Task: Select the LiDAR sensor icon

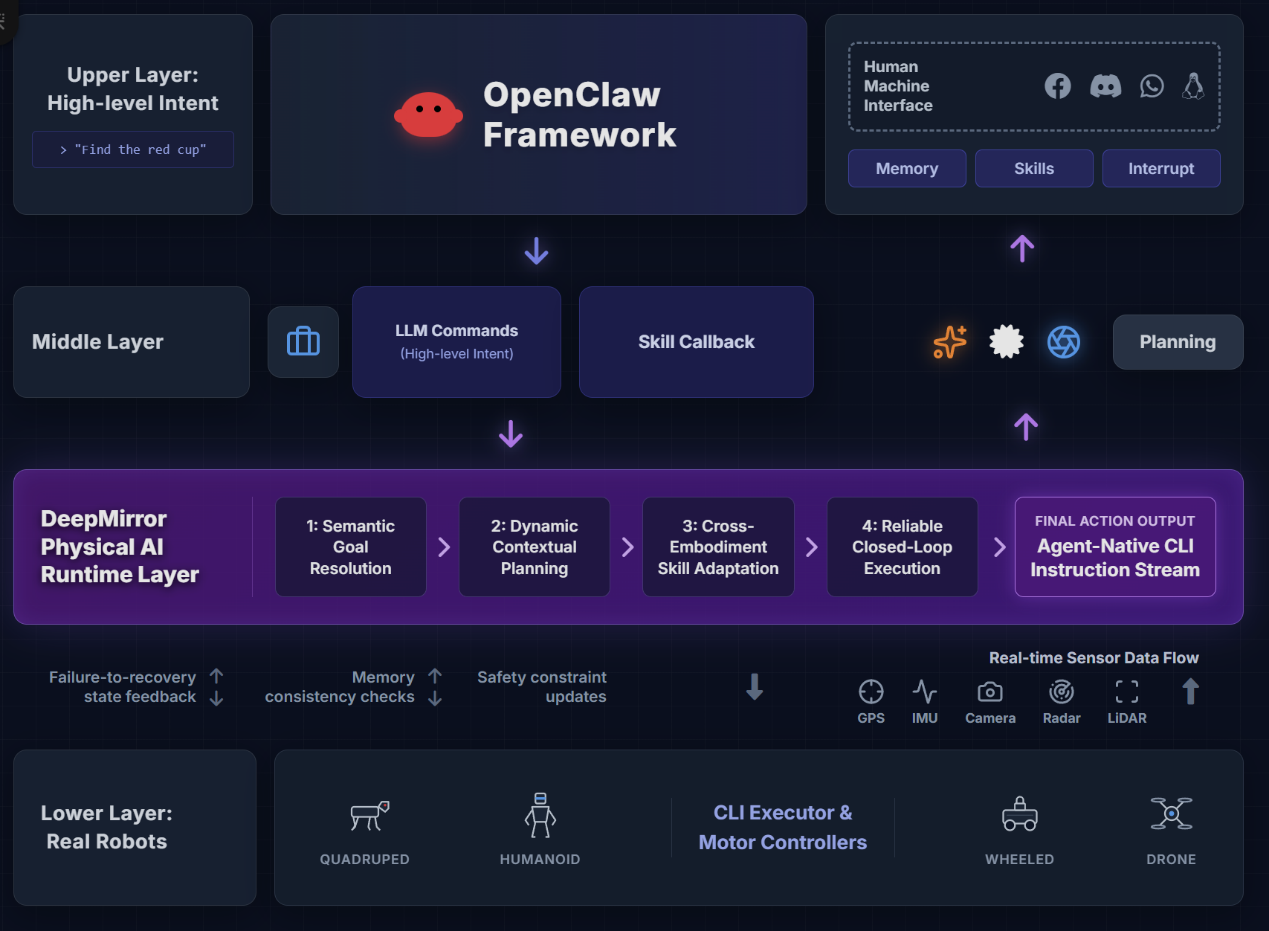Action: pos(1127,692)
